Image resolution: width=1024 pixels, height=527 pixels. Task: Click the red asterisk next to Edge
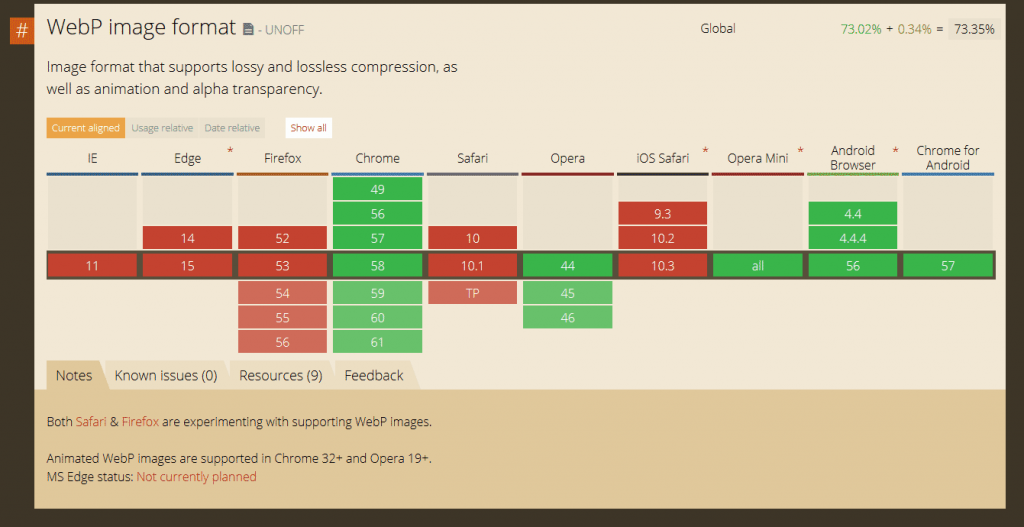pos(230,151)
